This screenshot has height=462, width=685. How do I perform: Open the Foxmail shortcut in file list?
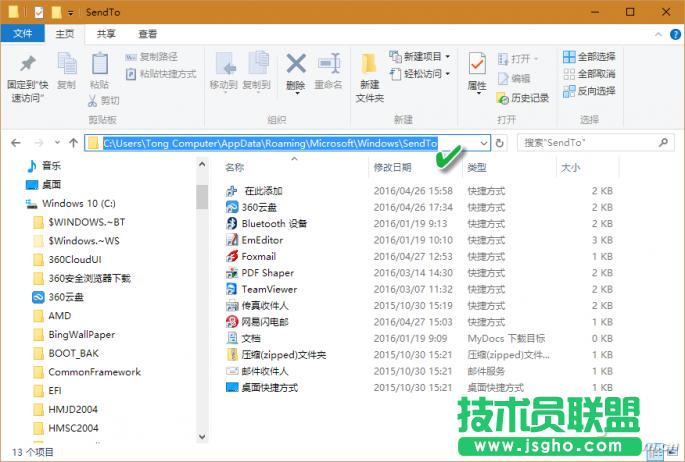coord(257,256)
